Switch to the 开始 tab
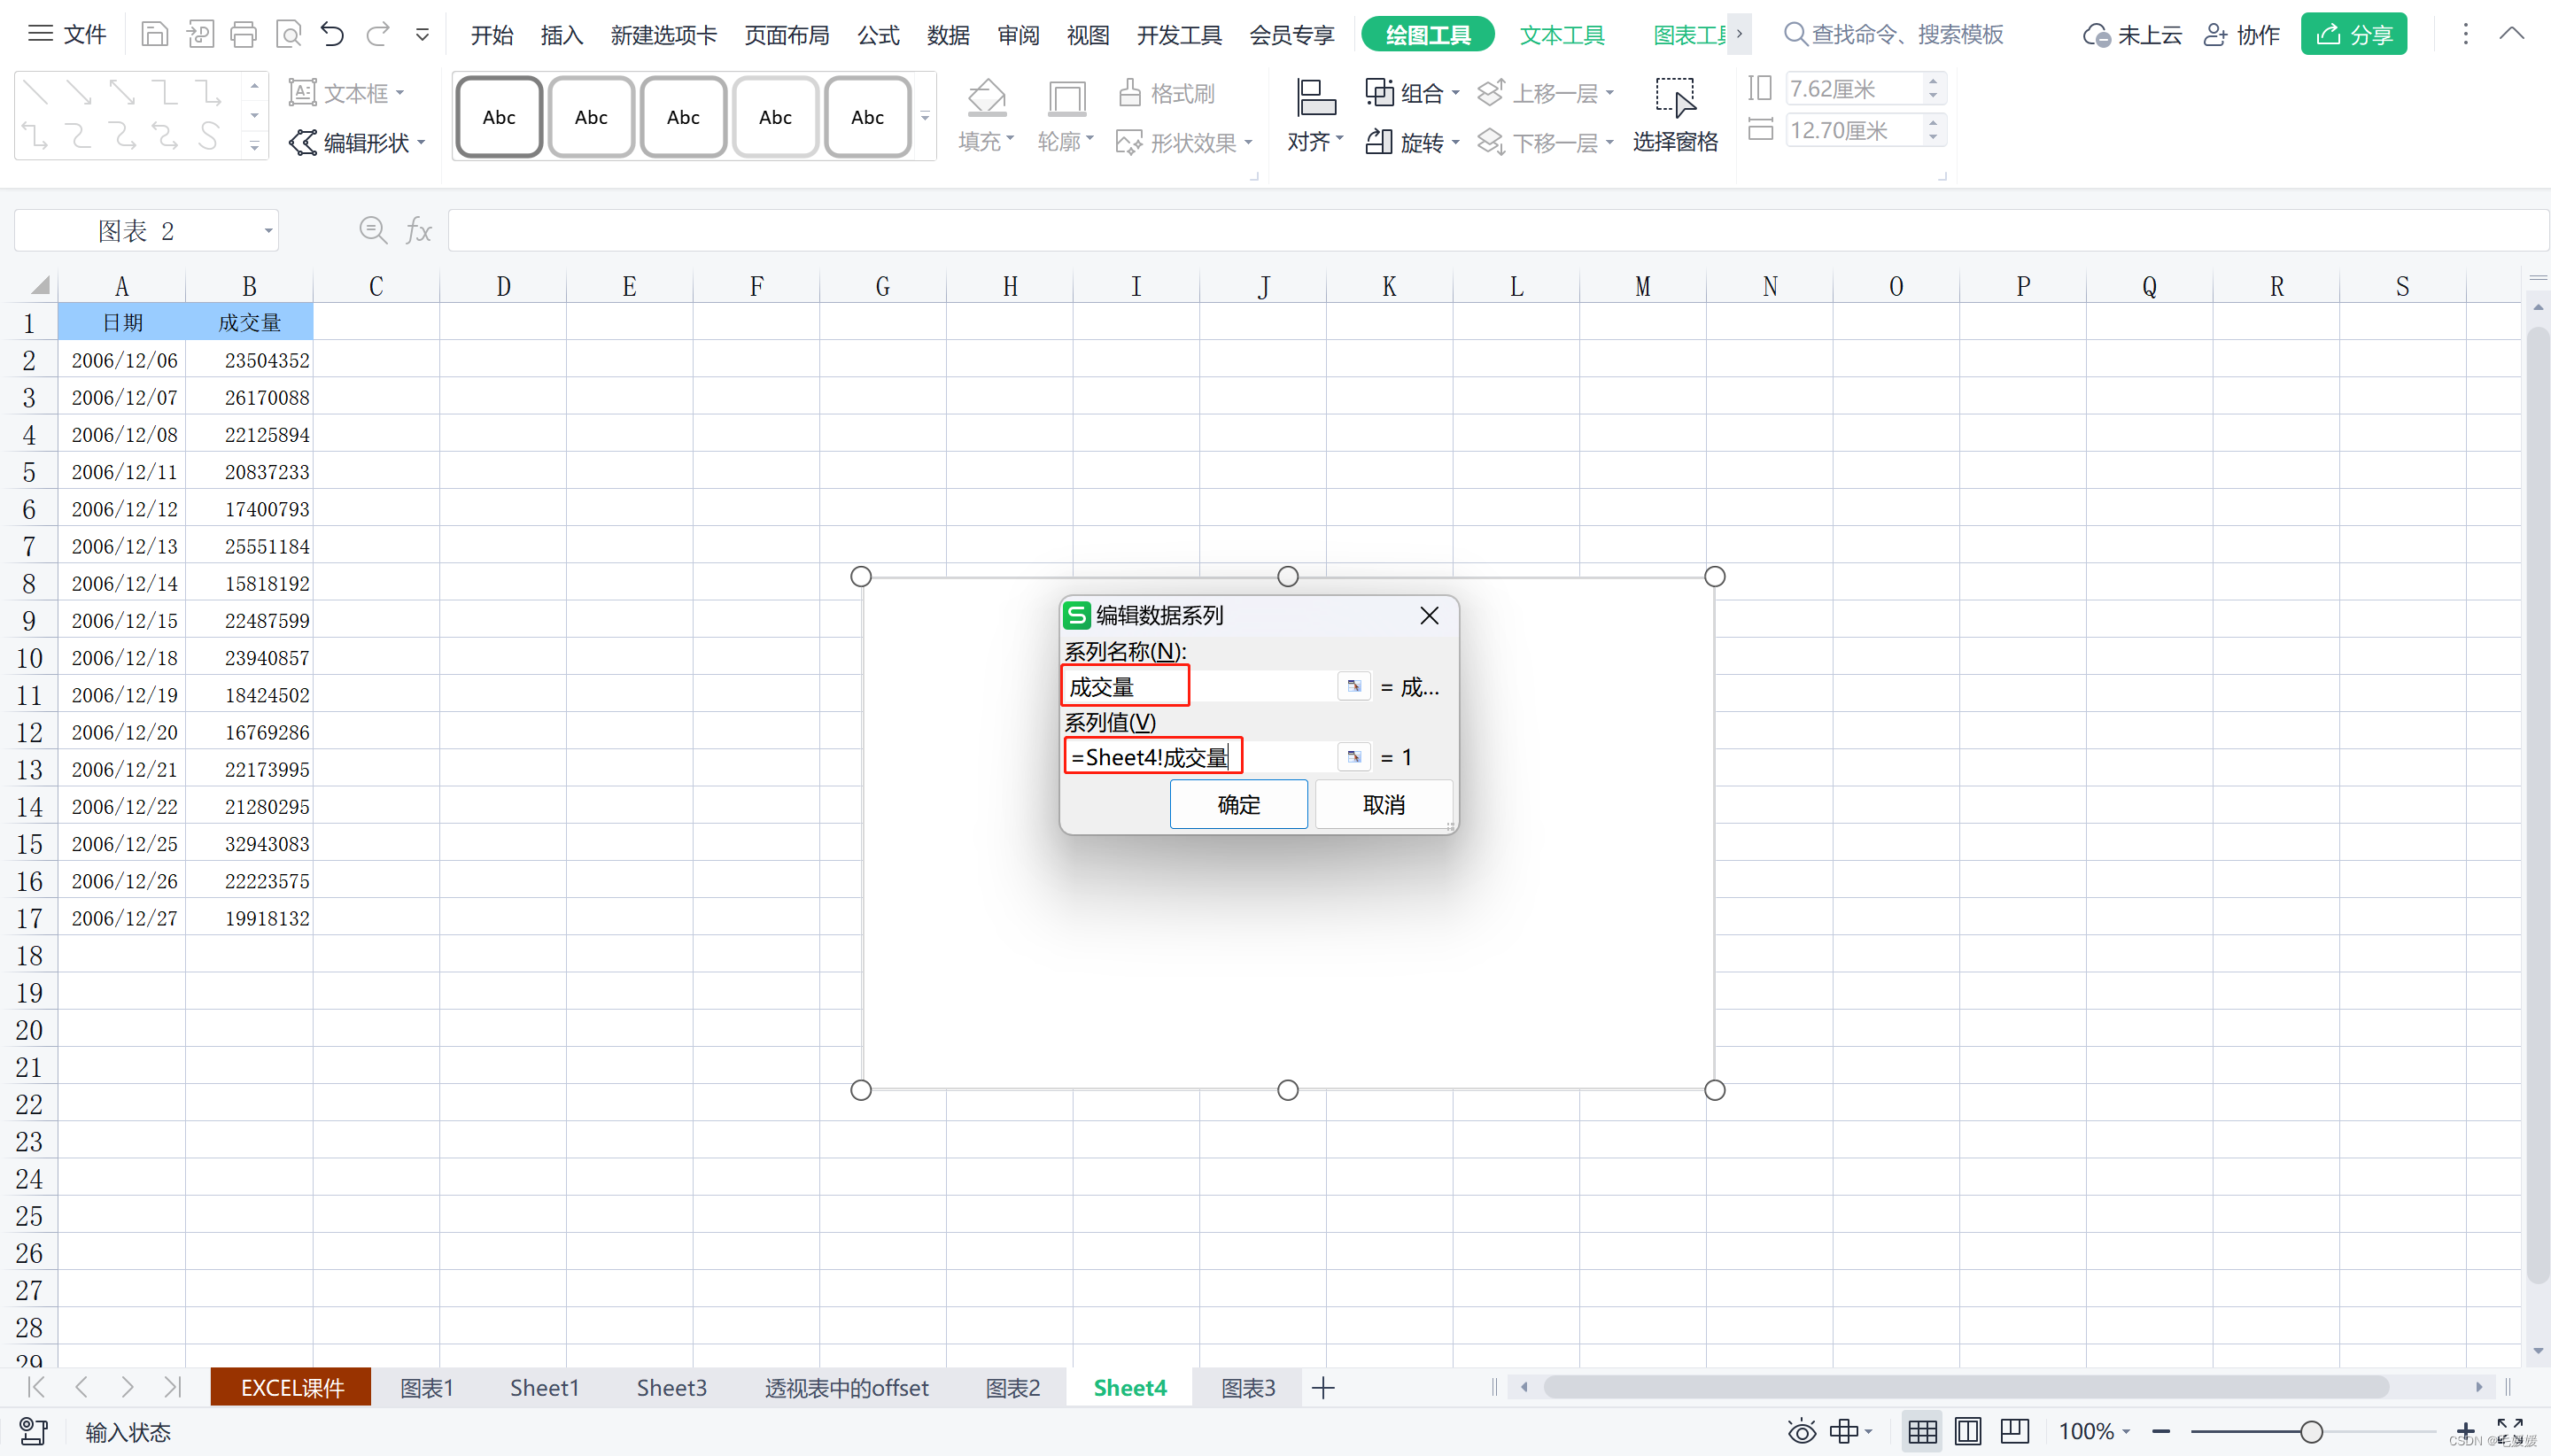This screenshot has height=1456, width=2551. click(x=492, y=35)
